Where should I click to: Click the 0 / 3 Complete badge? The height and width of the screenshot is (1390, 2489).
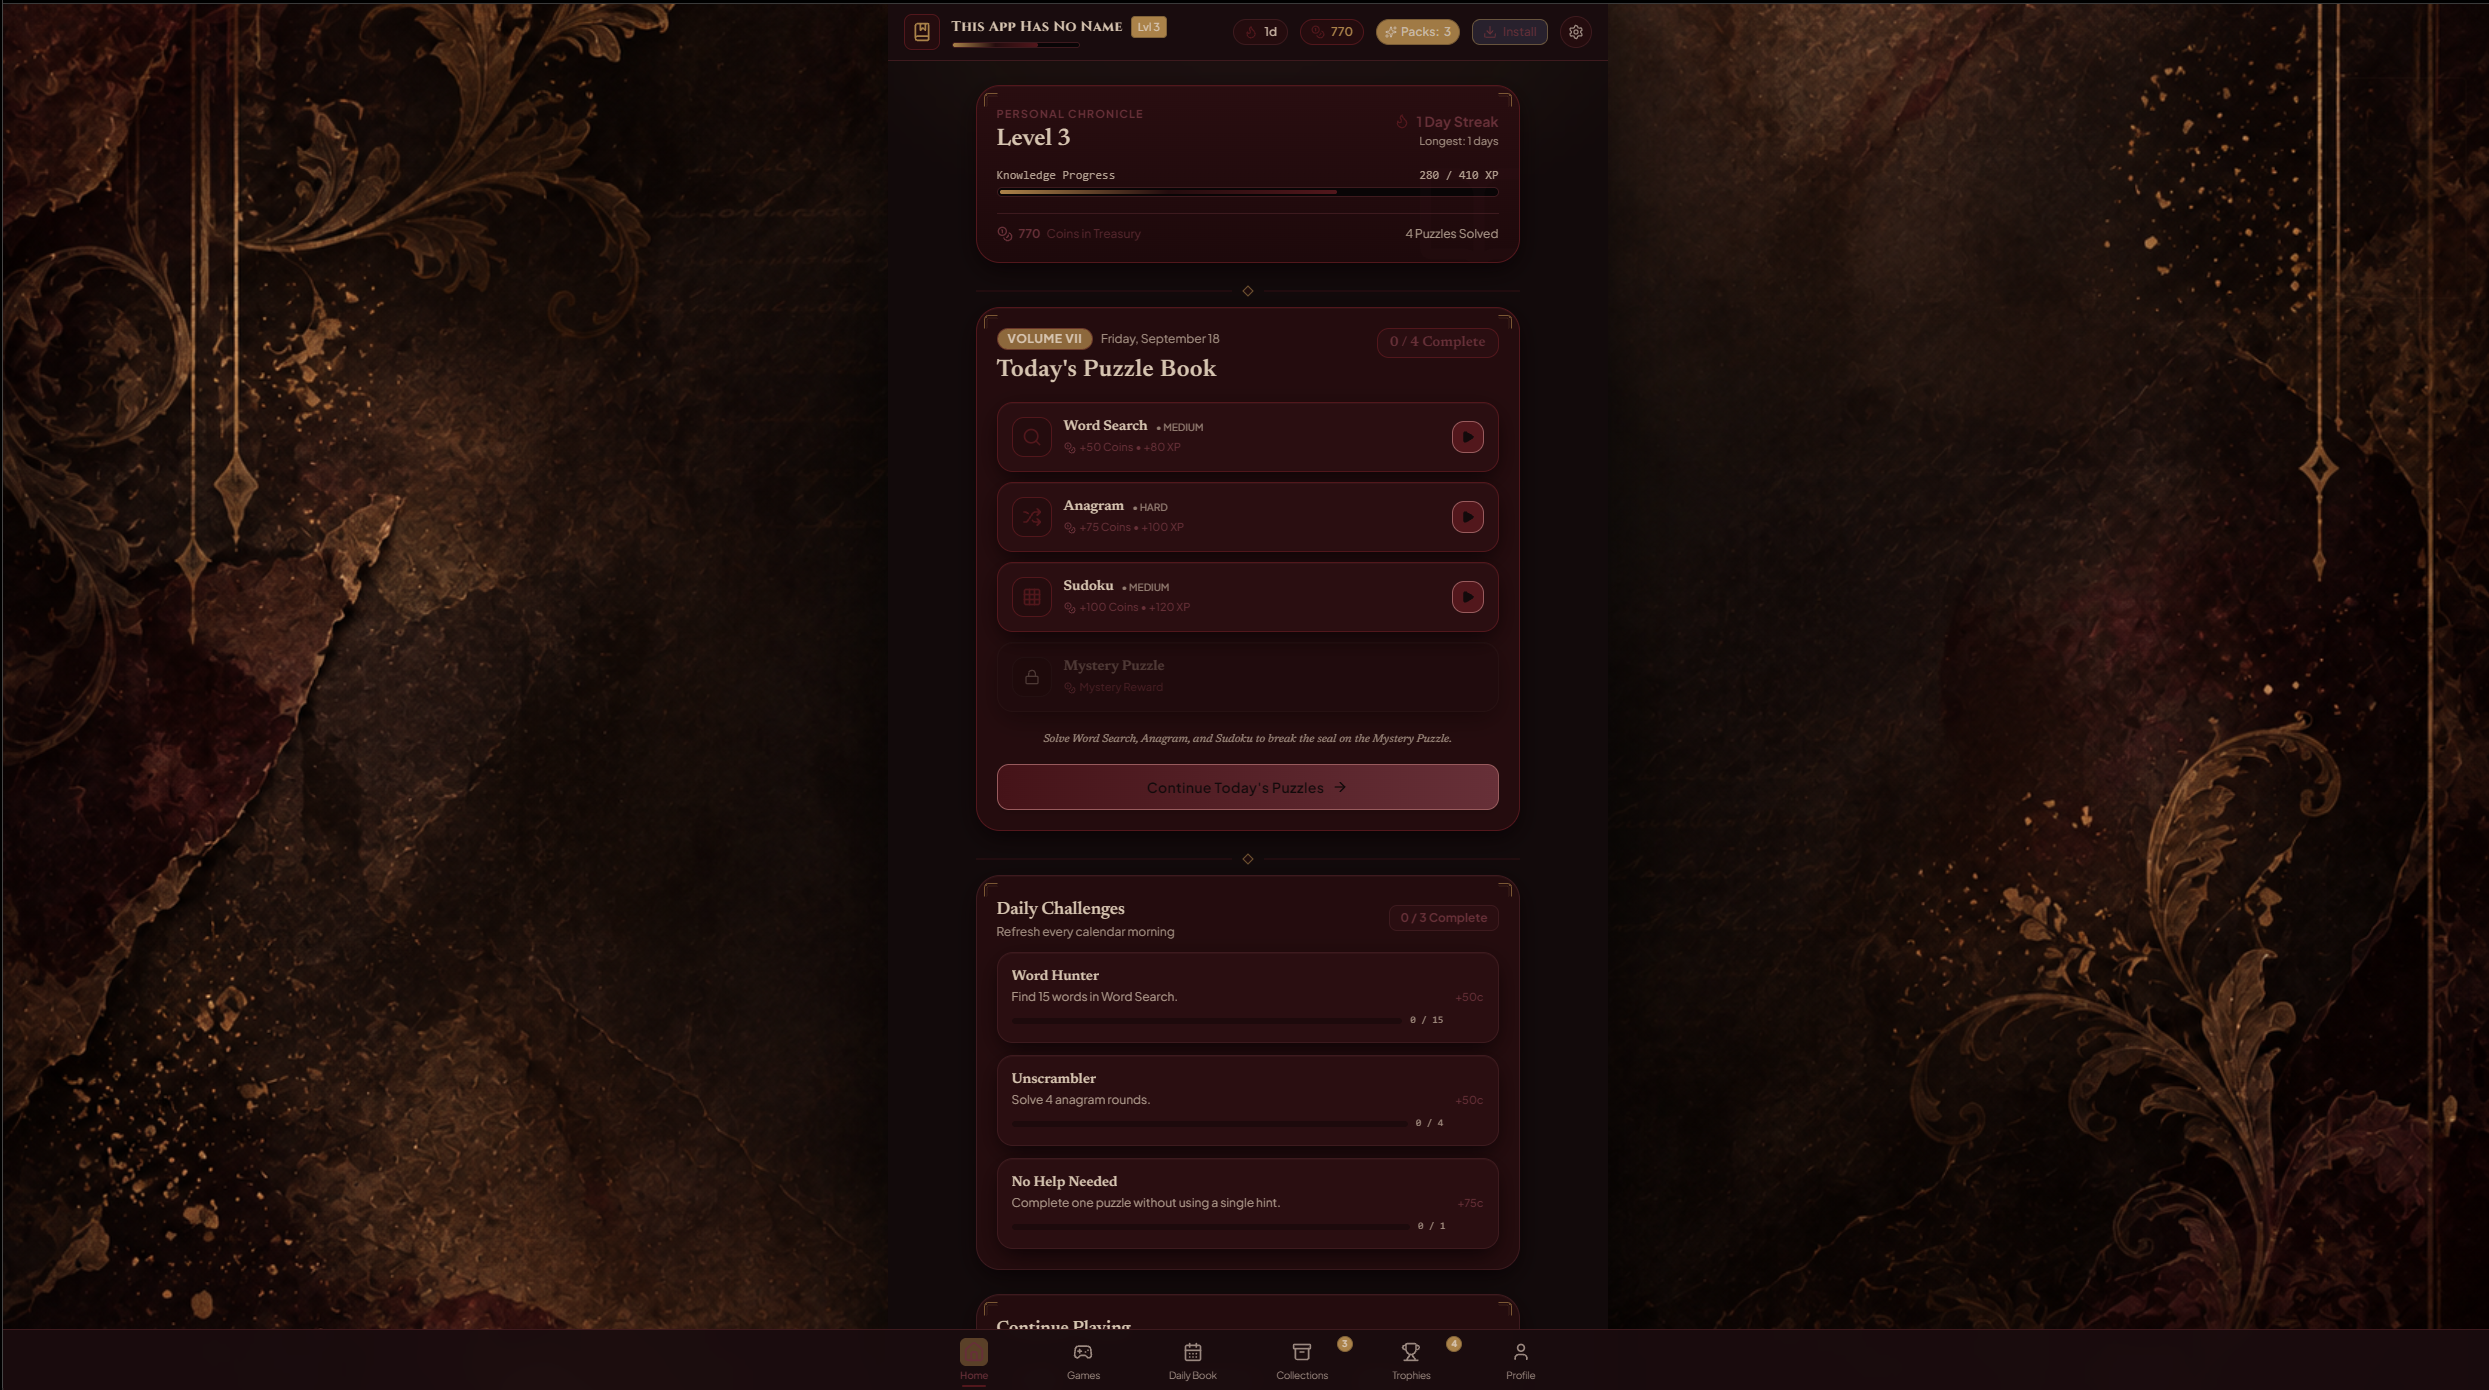(x=1443, y=918)
